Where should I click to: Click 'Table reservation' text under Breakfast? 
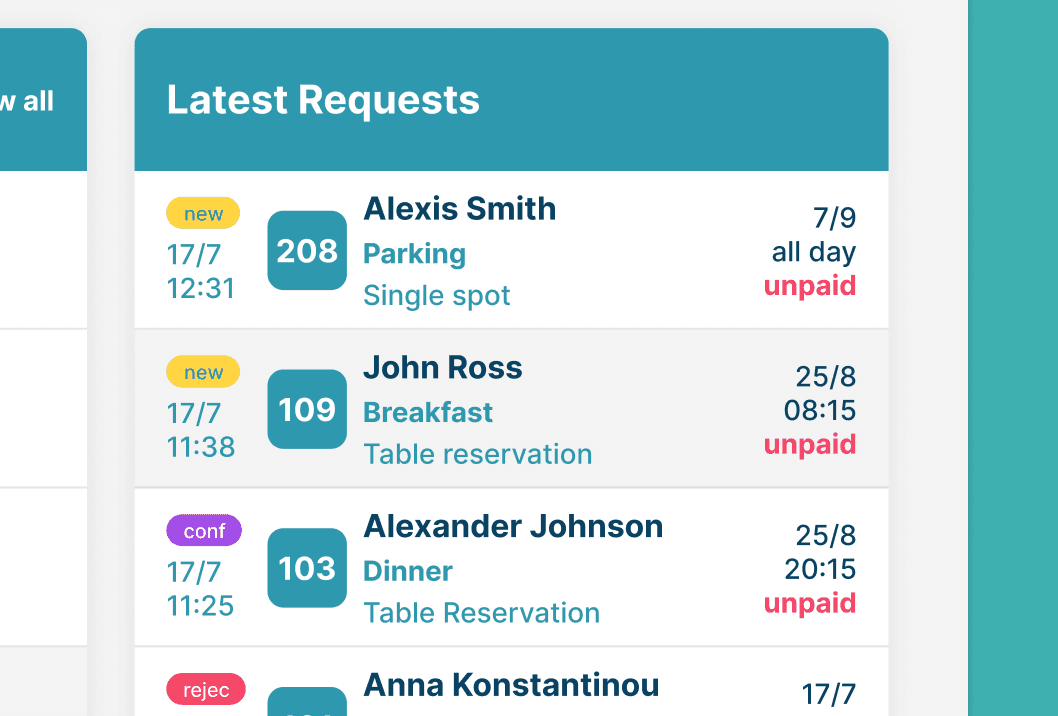(x=478, y=454)
